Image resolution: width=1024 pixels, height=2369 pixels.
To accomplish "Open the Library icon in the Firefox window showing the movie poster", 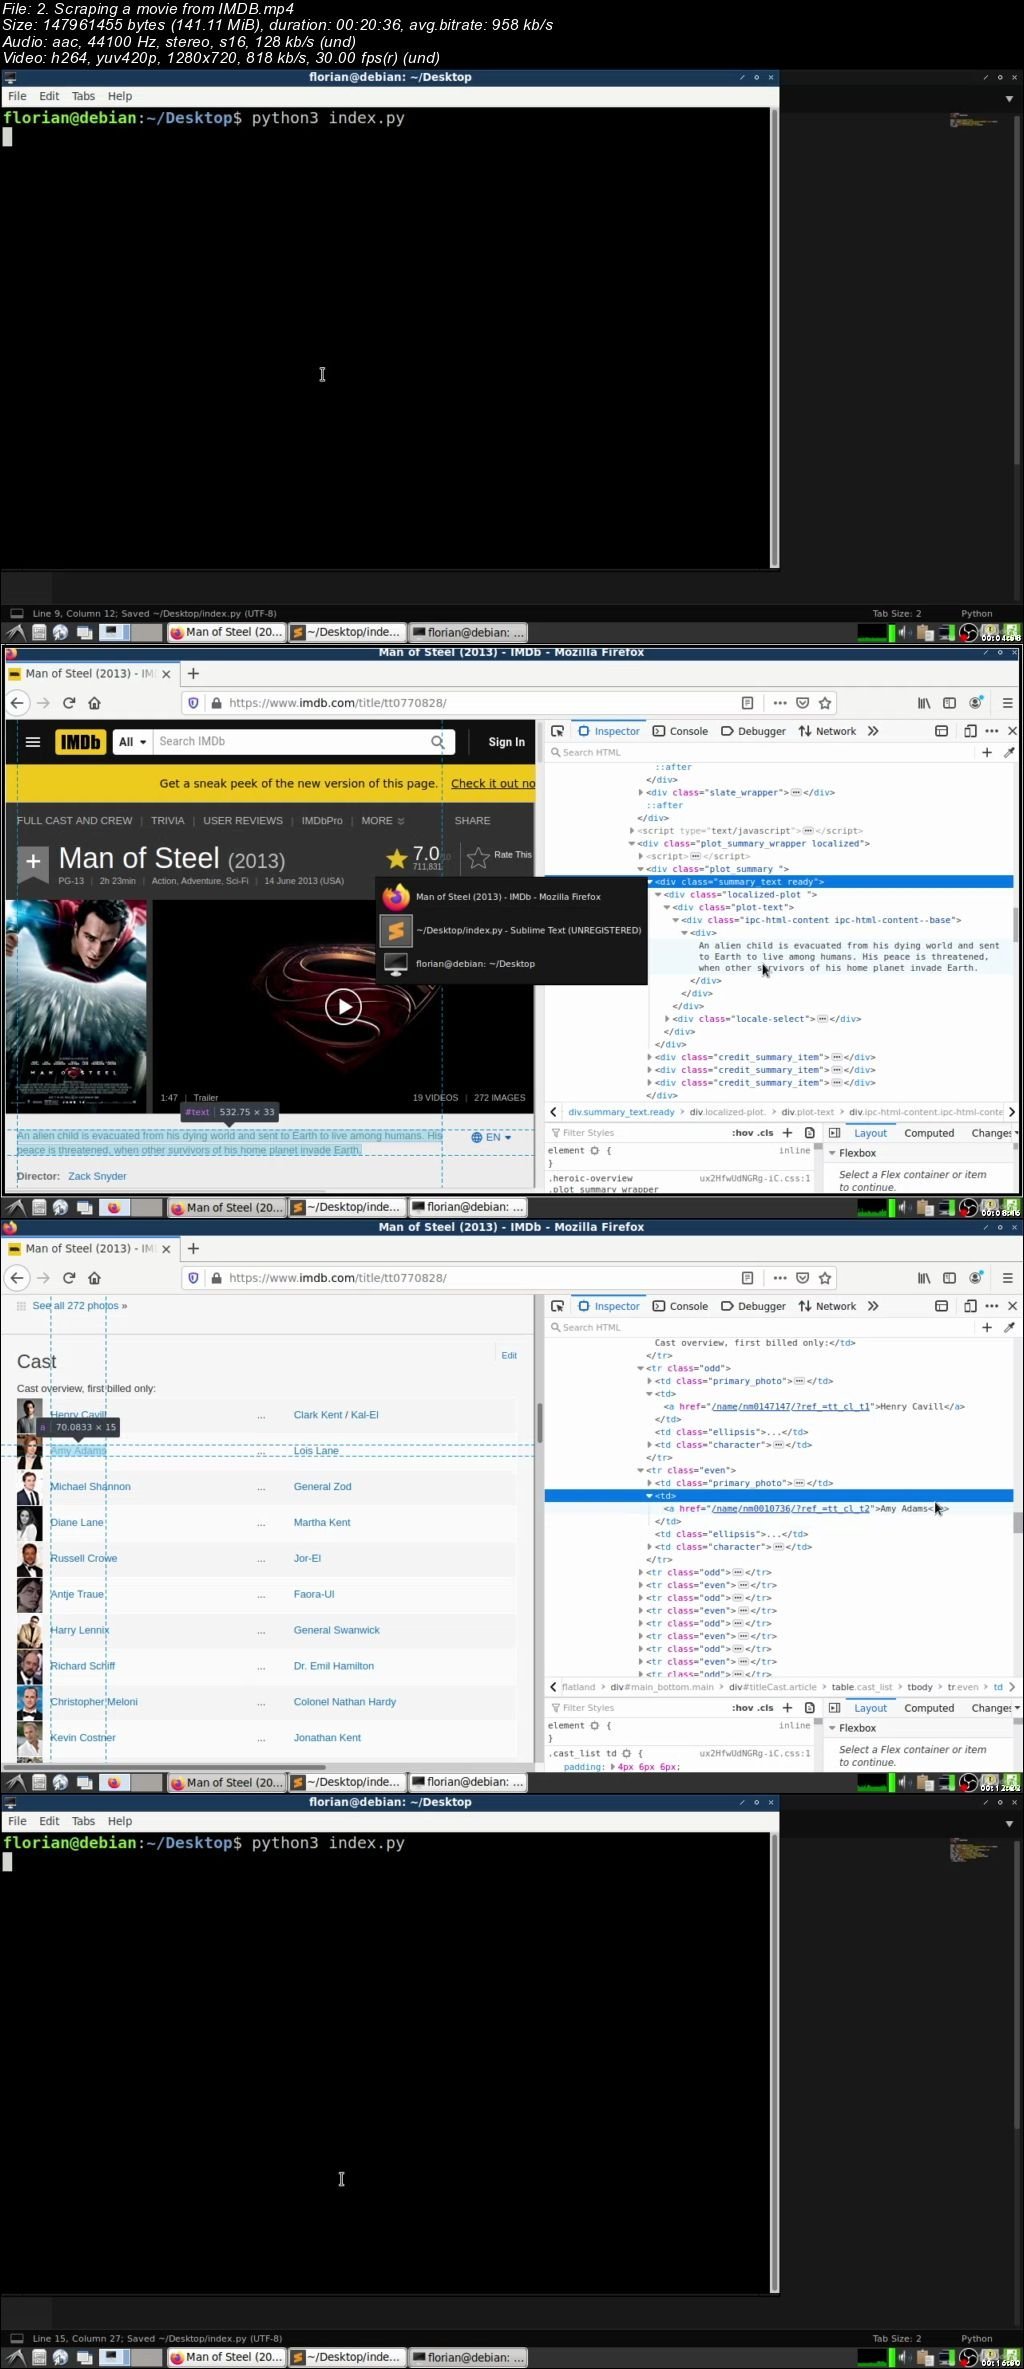I will (924, 703).
